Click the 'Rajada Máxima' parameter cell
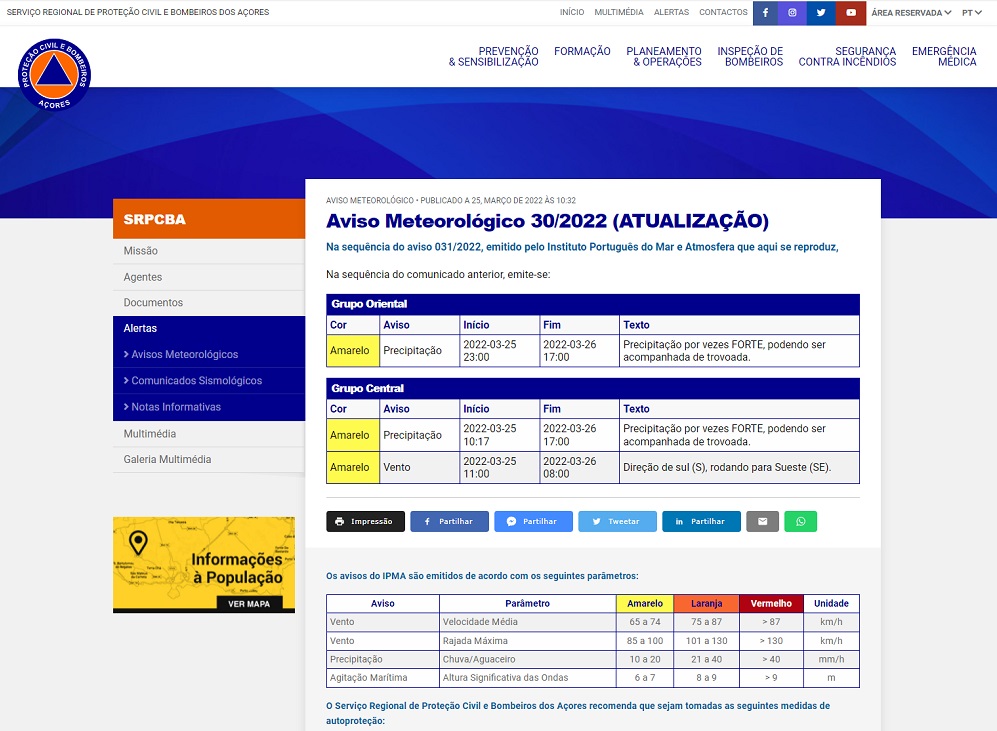This screenshot has height=731, width=997. coord(528,641)
